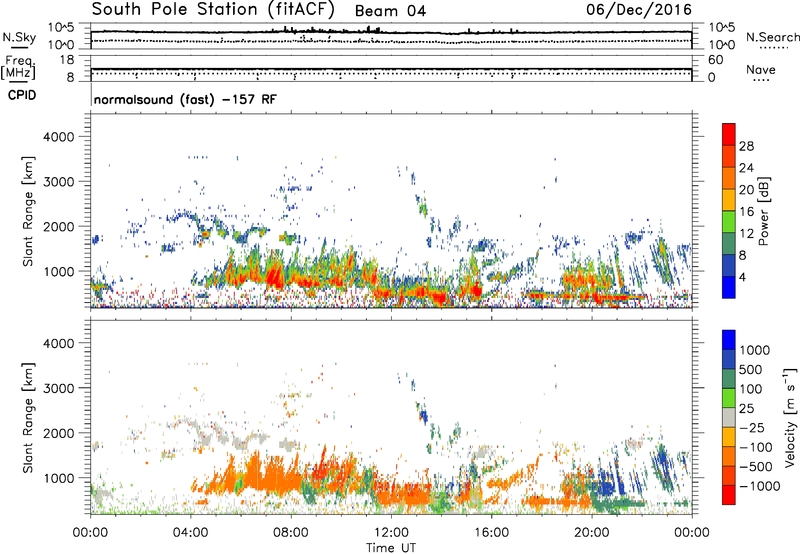The width and height of the screenshot is (800, 554).
Task: Click the 'Slant Range [km]' label of power panel
Action: point(28,211)
